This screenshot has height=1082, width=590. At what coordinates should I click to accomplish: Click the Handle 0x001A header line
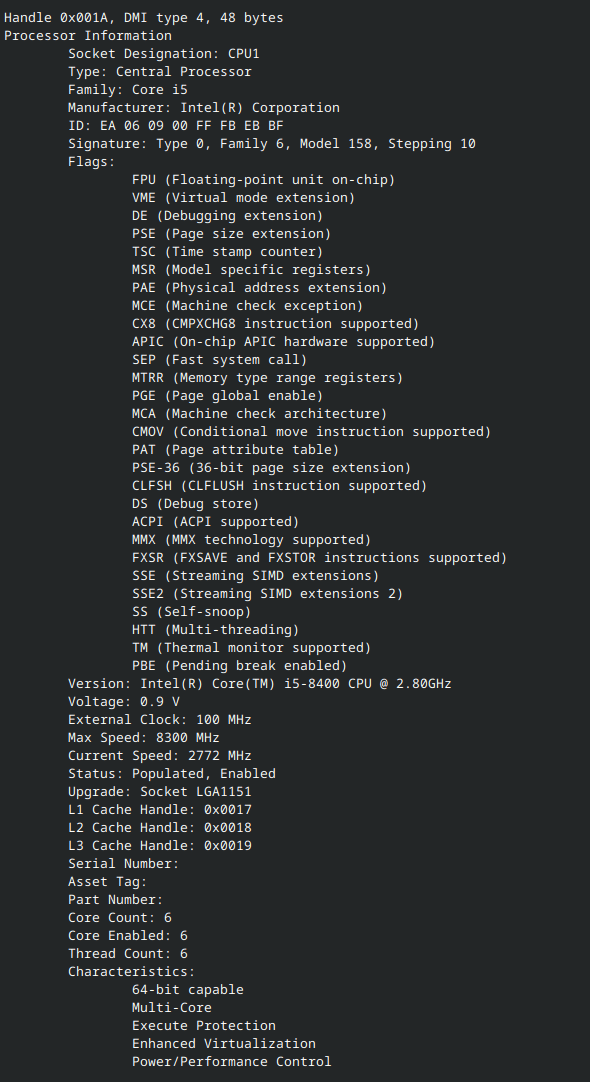click(144, 18)
